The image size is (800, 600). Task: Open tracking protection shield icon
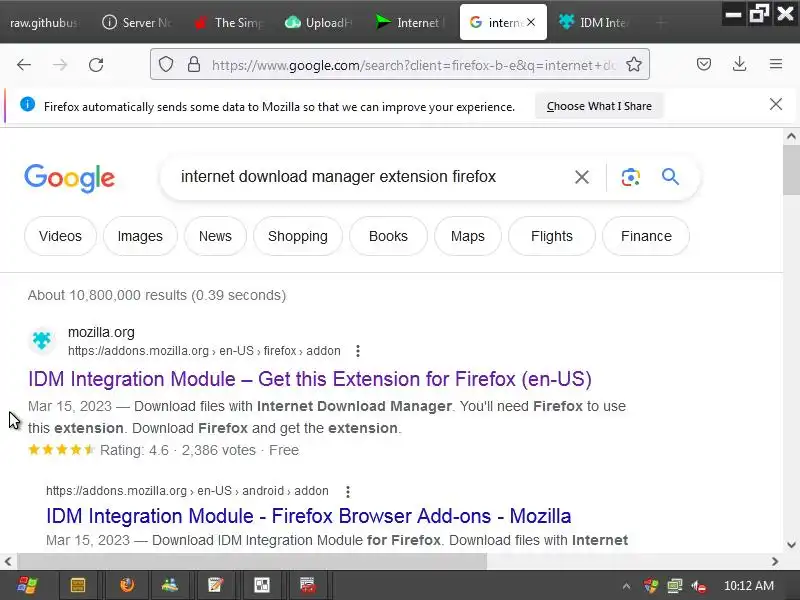pyautogui.click(x=166, y=64)
